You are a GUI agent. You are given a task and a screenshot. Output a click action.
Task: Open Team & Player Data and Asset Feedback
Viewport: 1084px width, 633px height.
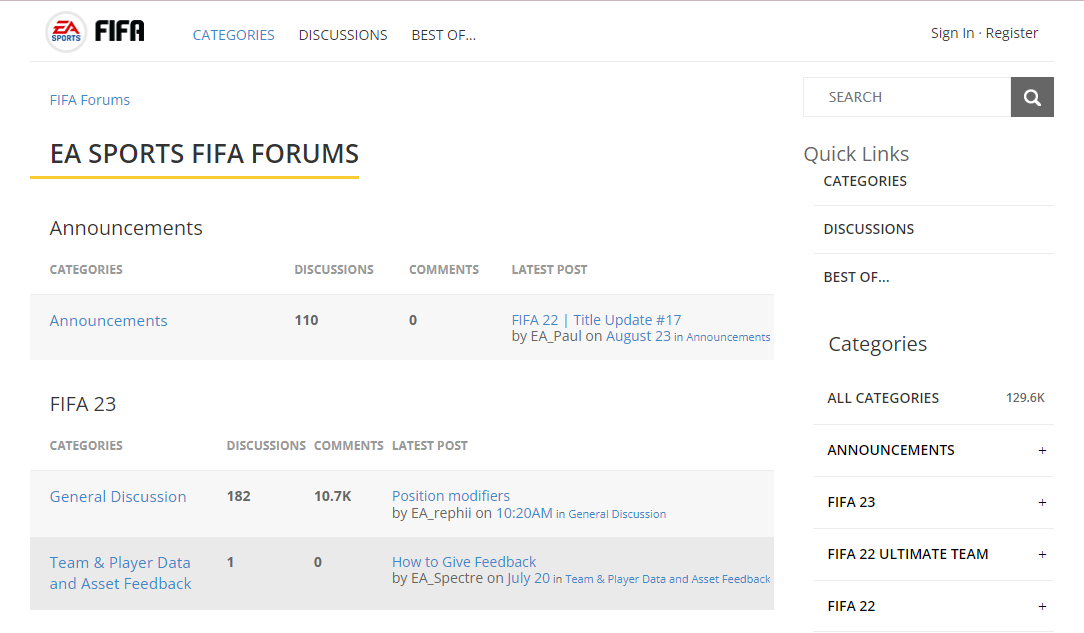click(120, 573)
